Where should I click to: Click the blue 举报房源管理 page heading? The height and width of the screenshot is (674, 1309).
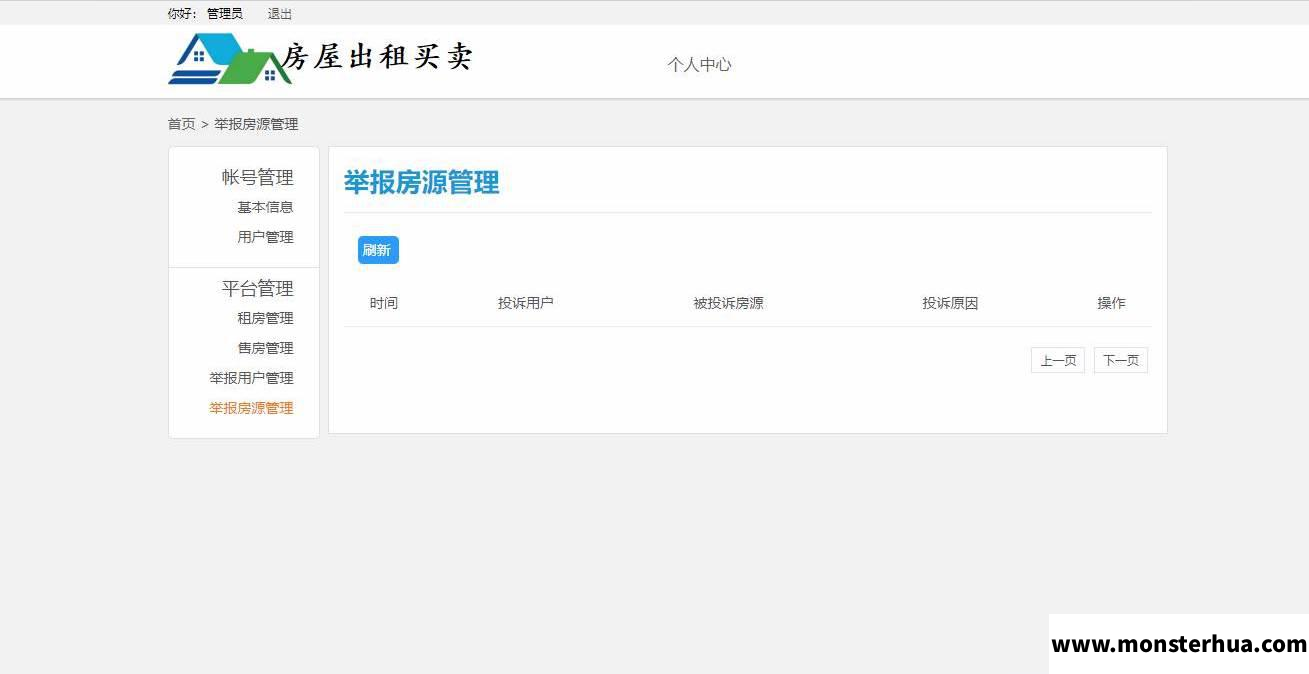pos(422,182)
